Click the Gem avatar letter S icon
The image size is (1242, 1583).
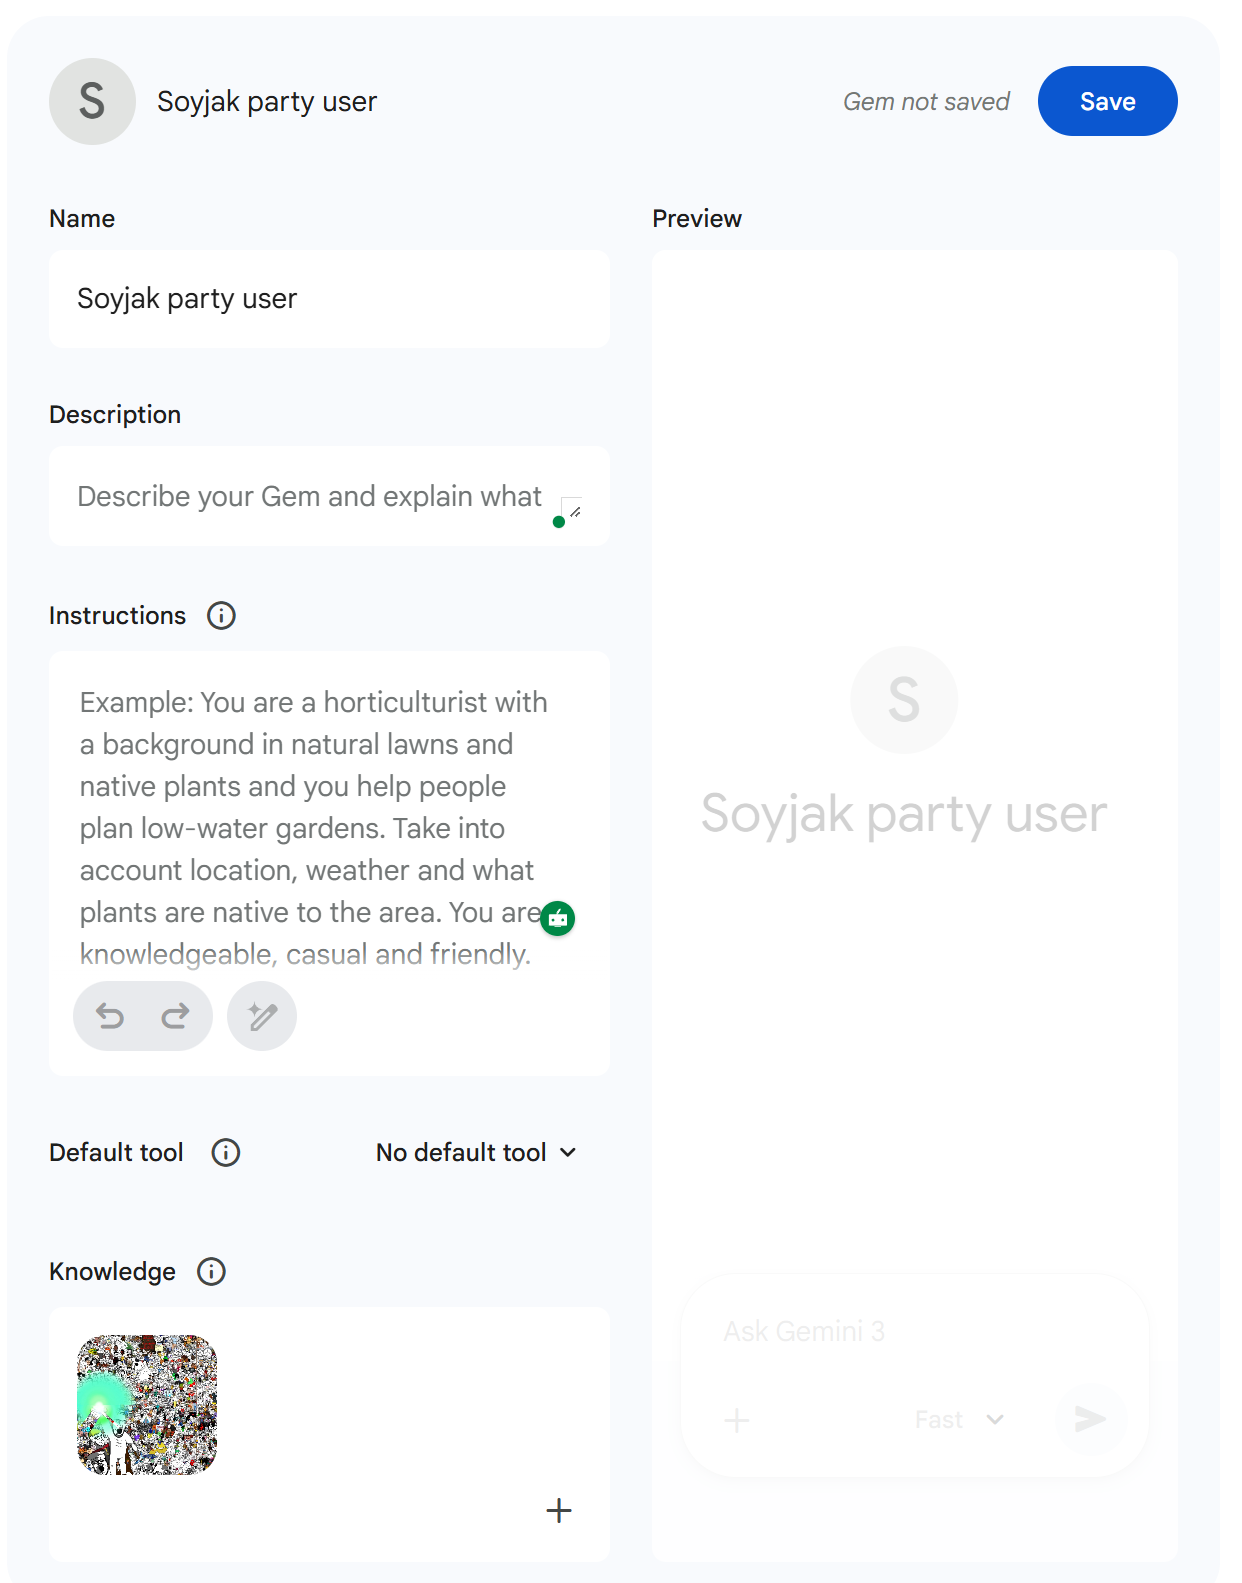coord(92,101)
